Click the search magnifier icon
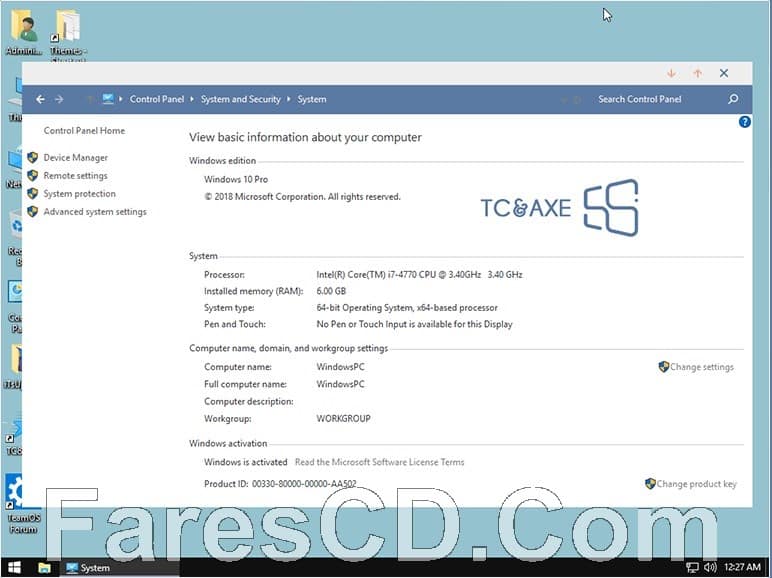 coord(733,99)
